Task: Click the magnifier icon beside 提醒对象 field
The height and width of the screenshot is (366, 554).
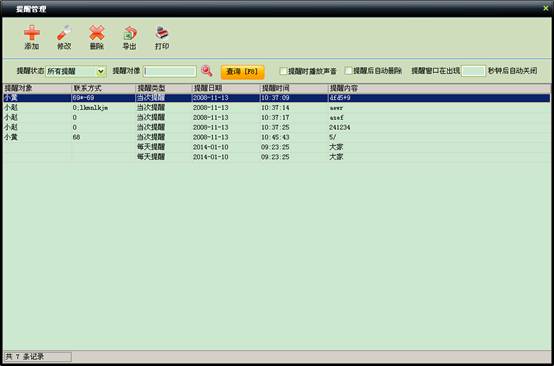Action: pos(207,71)
